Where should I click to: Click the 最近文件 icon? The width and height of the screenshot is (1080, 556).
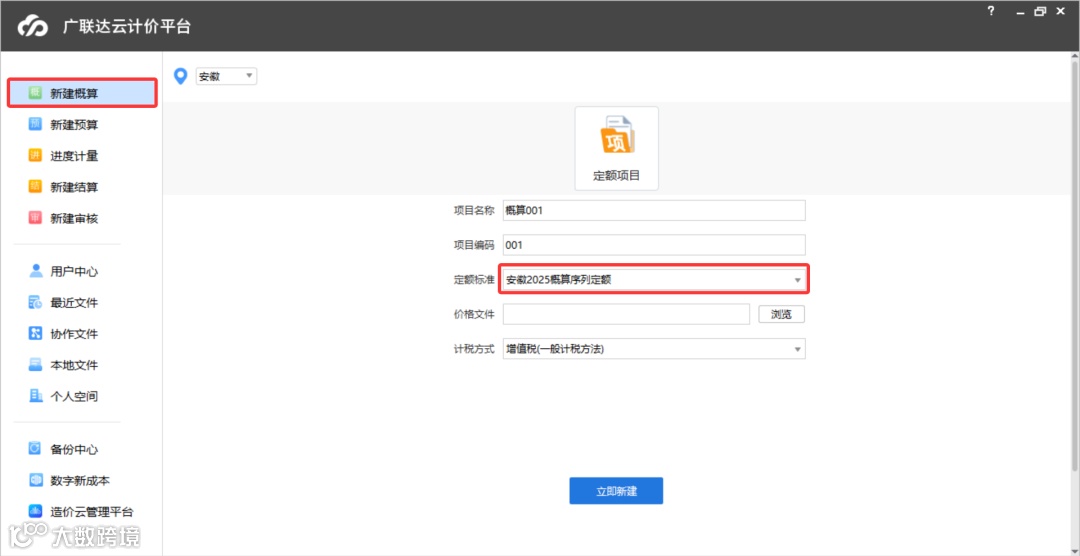[x=35, y=302]
